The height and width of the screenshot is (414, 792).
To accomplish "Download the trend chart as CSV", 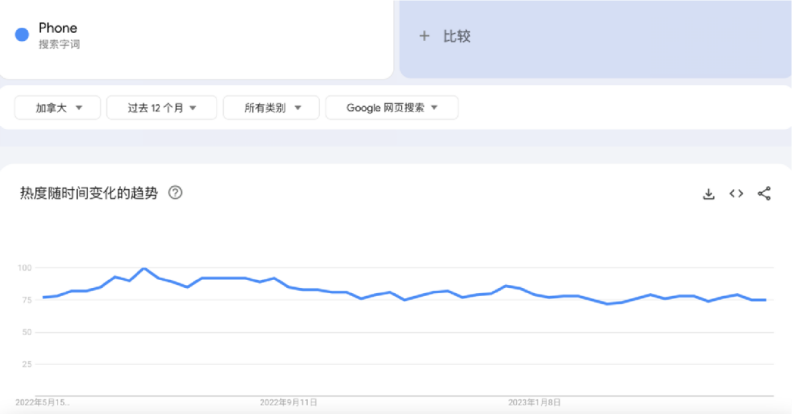I will click(709, 193).
